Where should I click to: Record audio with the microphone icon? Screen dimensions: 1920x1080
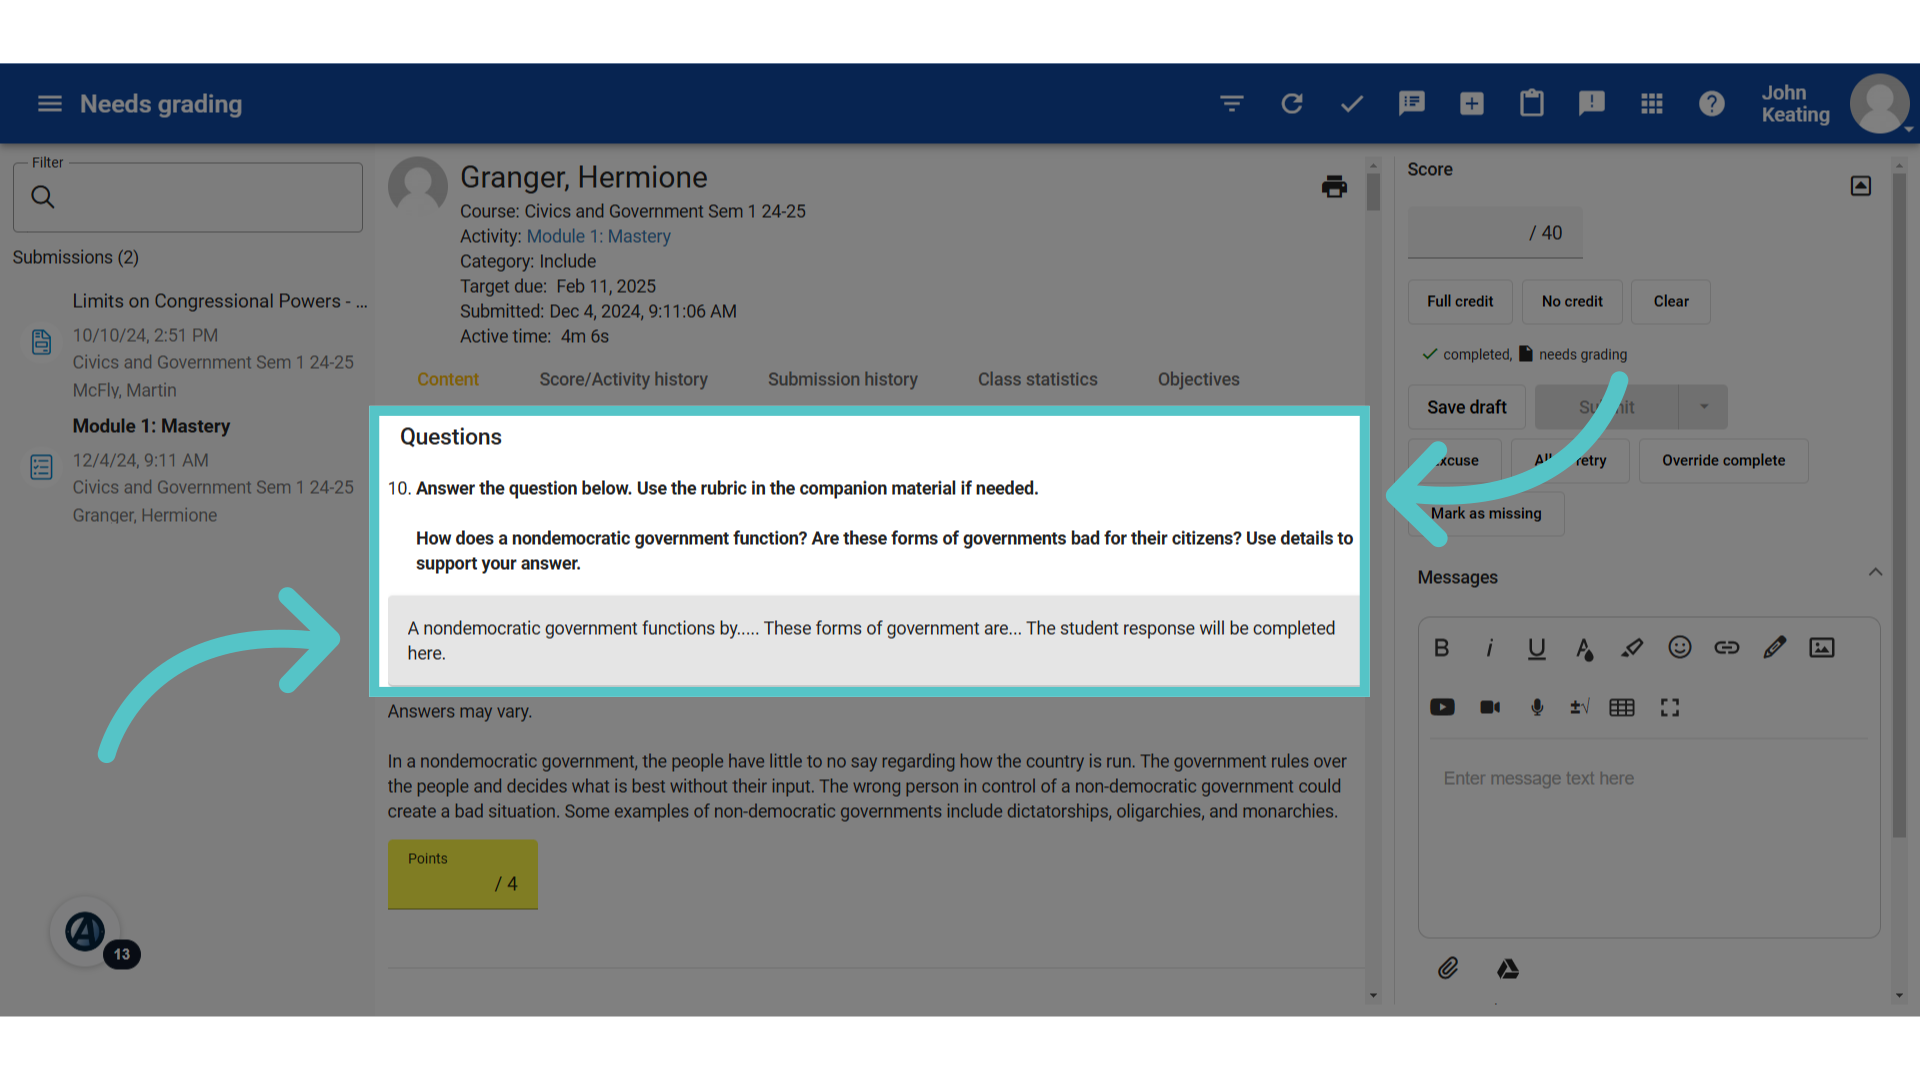click(x=1537, y=707)
